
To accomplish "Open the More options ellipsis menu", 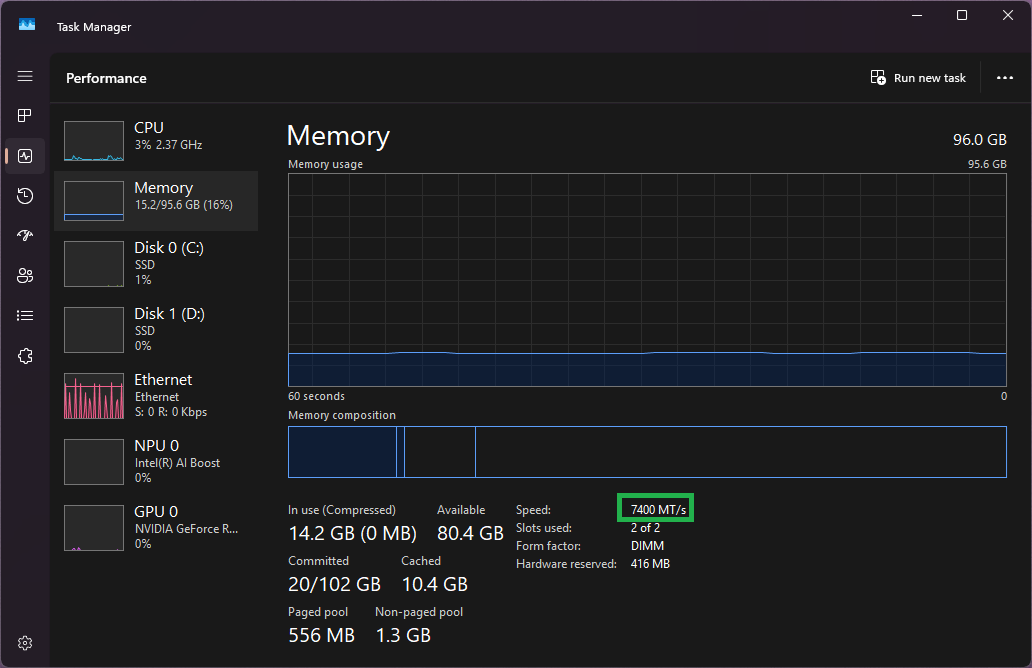I will tap(1005, 77).
